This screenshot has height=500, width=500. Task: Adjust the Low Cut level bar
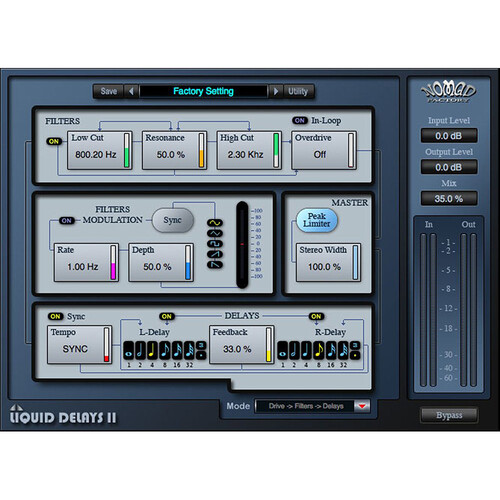[127, 150]
